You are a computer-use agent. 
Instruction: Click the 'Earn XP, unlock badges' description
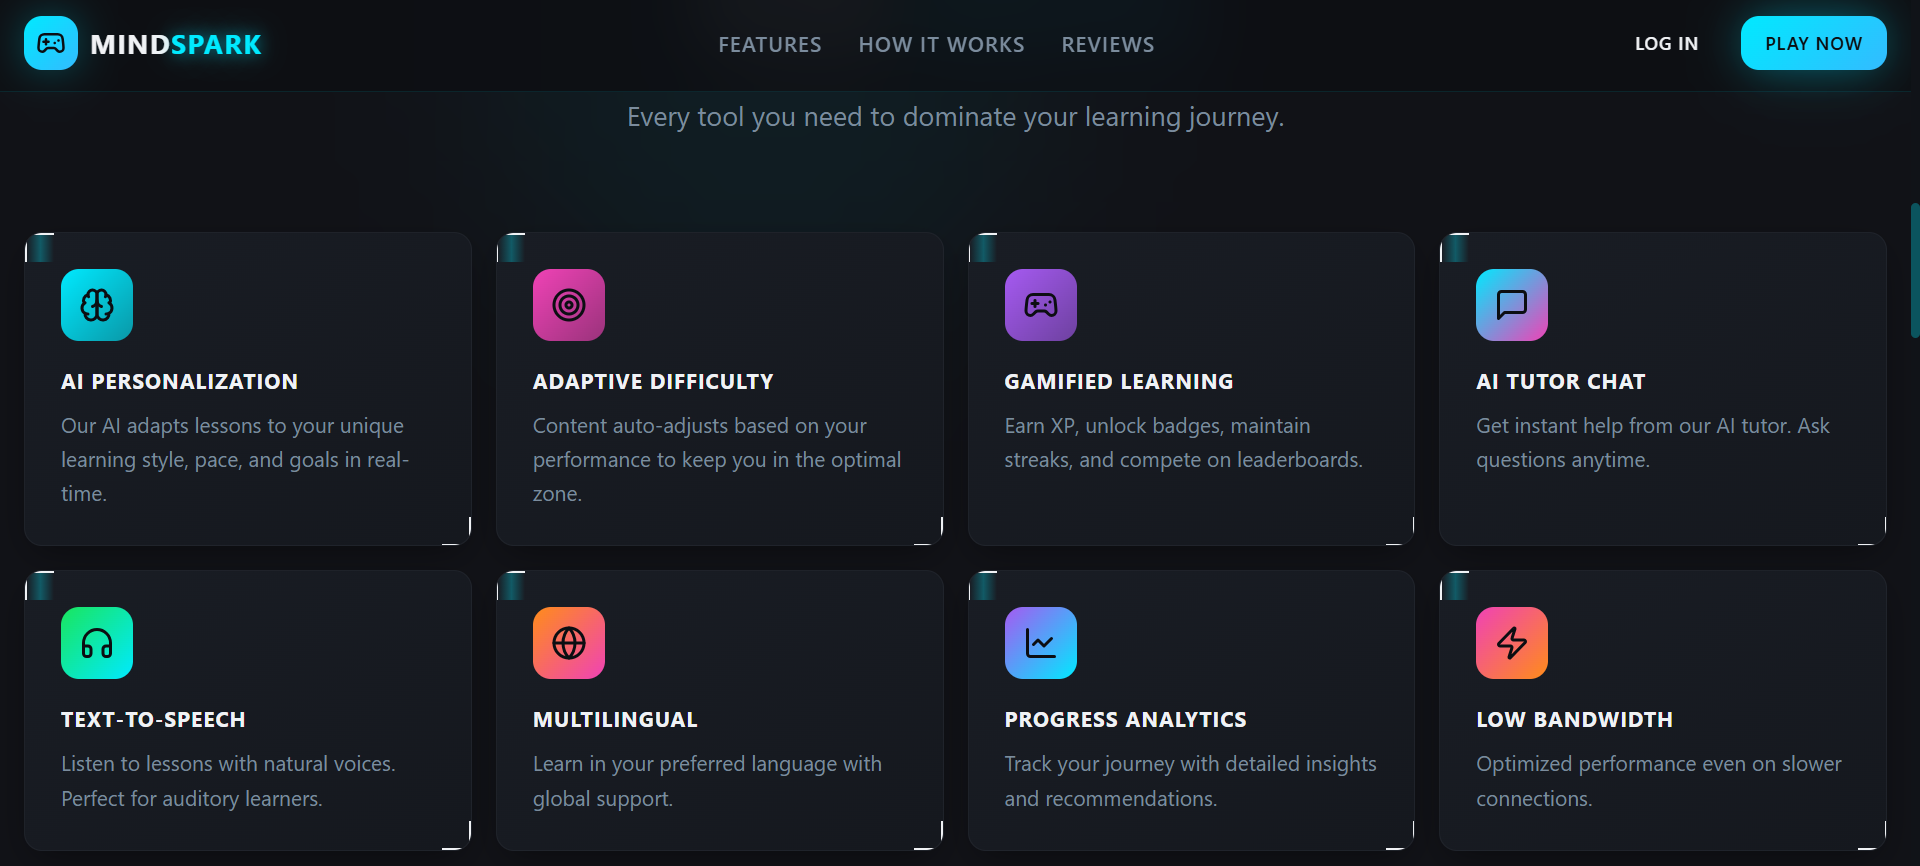[1184, 442]
